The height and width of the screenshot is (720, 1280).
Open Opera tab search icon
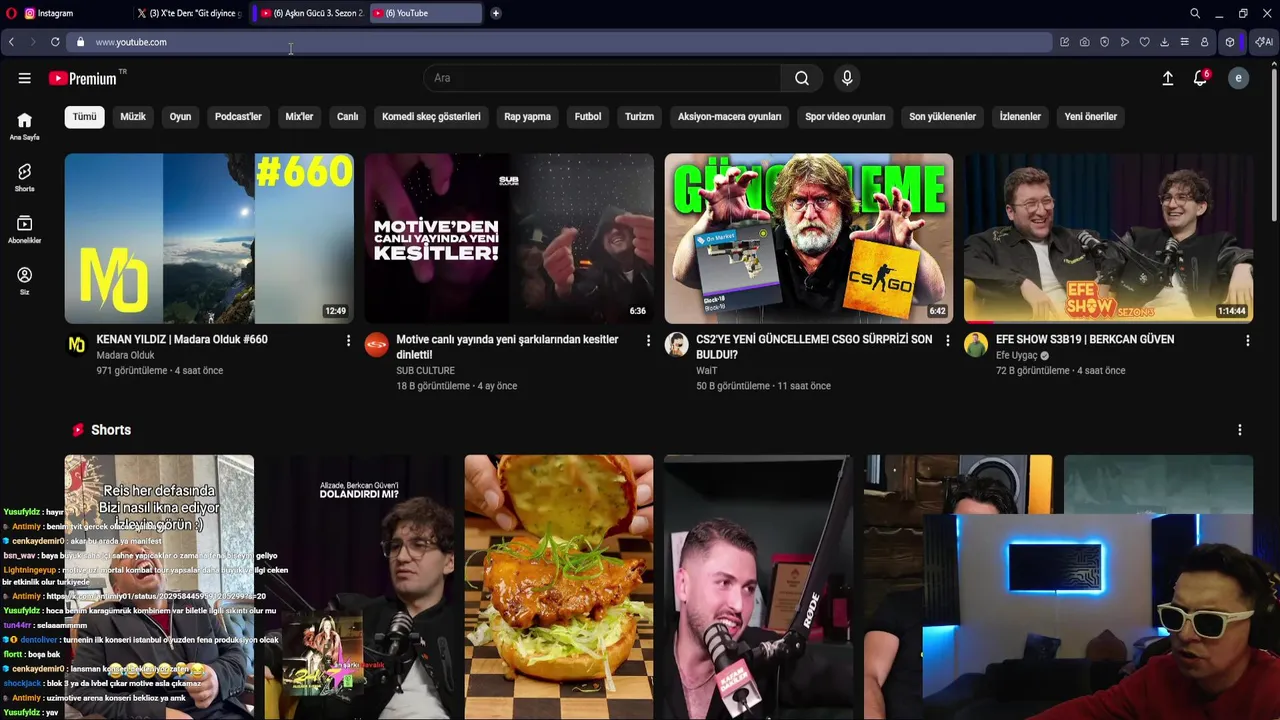1195,13
